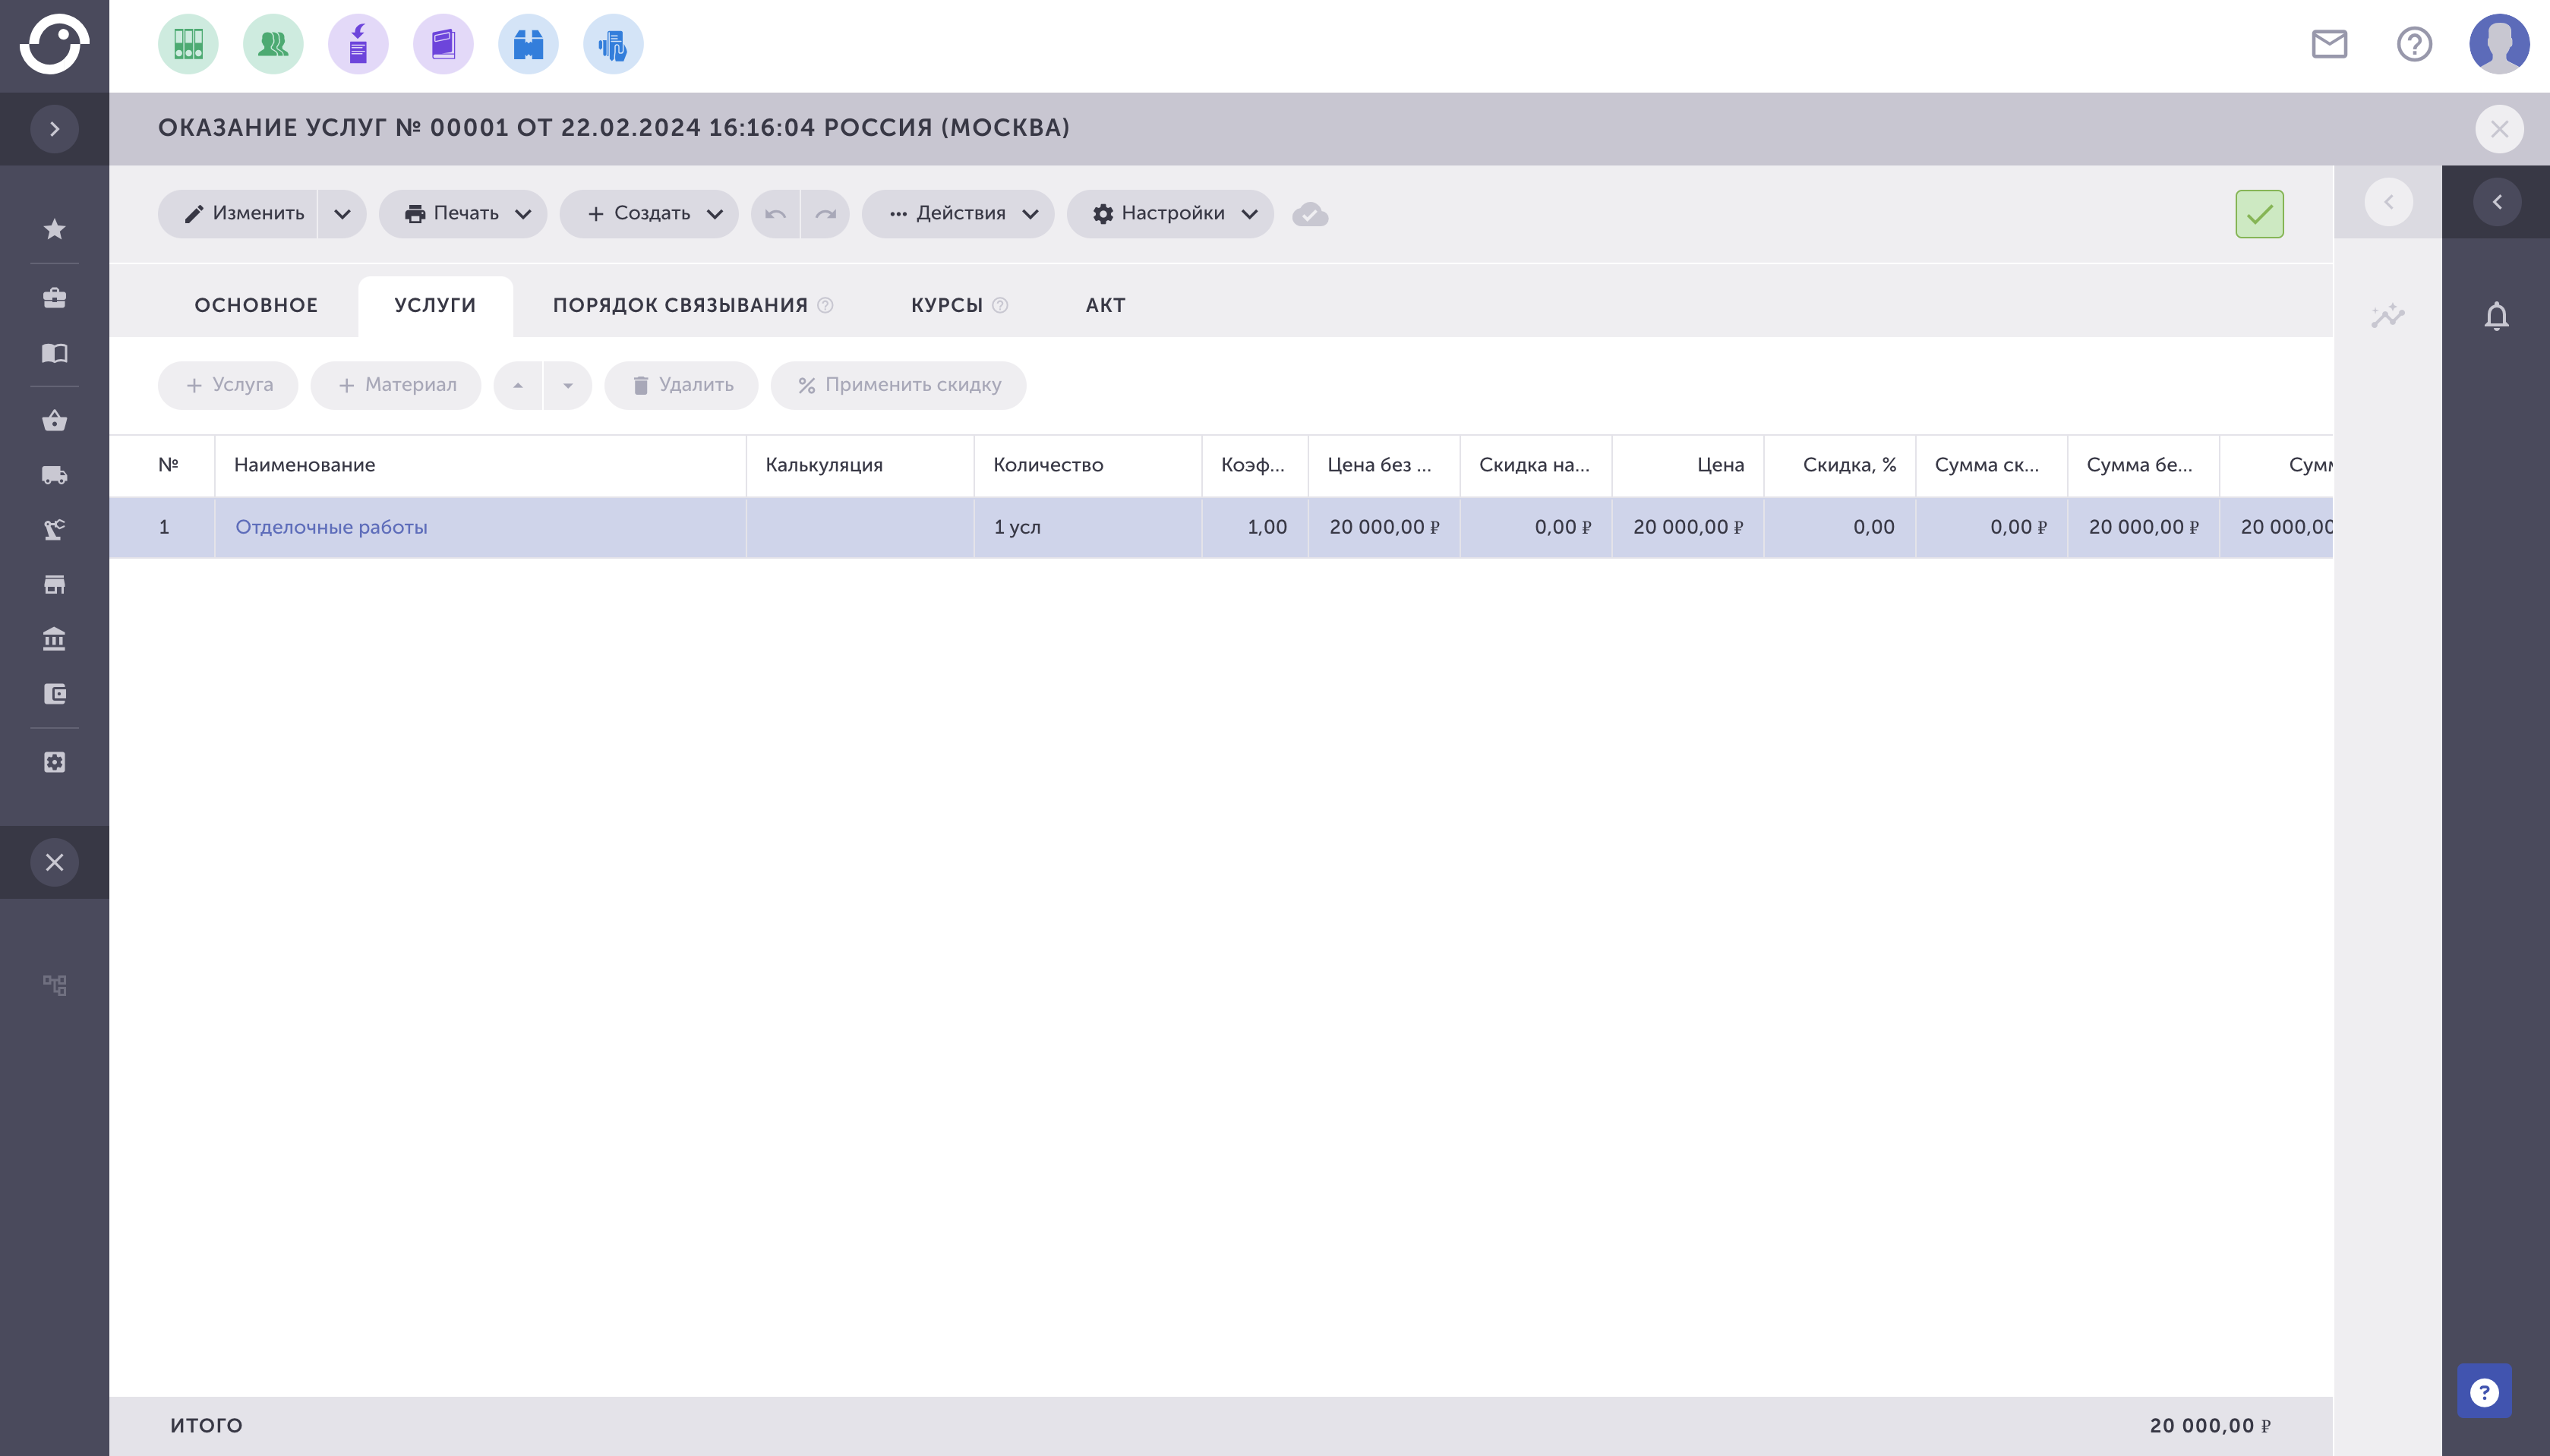Open the blue hand-chart module icon

[613, 44]
